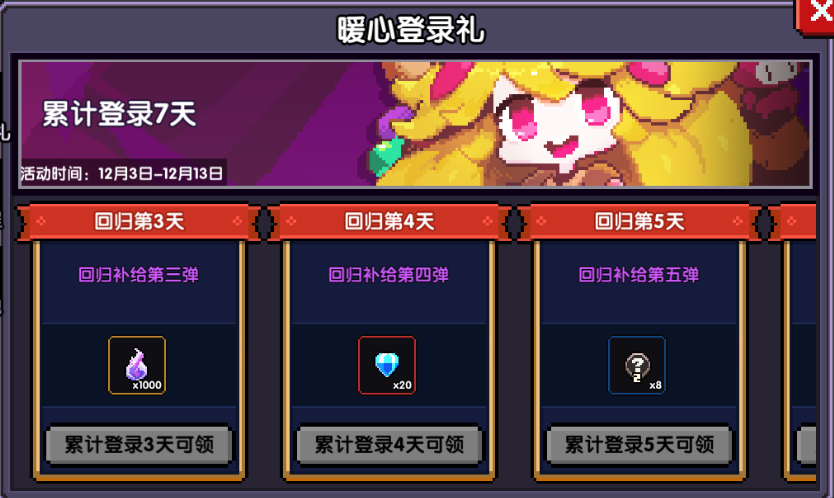Image resolution: width=834 pixels, height=498 pixels.
Task: Open the 回归补给第四弹 title
Action: [x=389, y=275]
